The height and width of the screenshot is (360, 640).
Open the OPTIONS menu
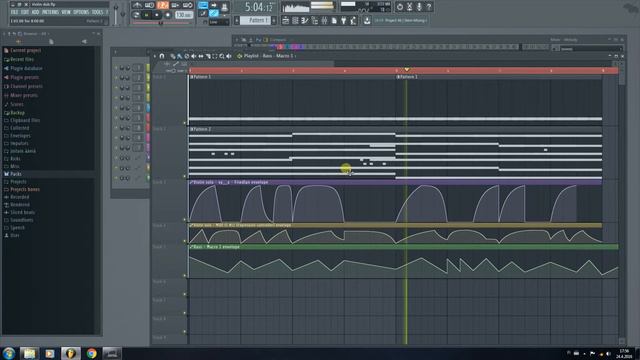pyautogui.click(x=81, y=12)
